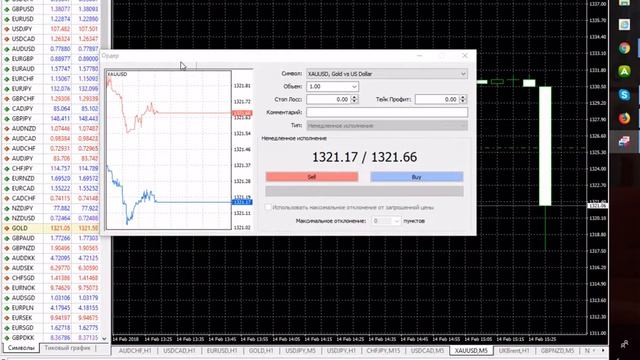This screenshot has width=640, height=360.
Task: Click the XAUUSD tick chart in the order dialog
Action: tap(169, 150)
